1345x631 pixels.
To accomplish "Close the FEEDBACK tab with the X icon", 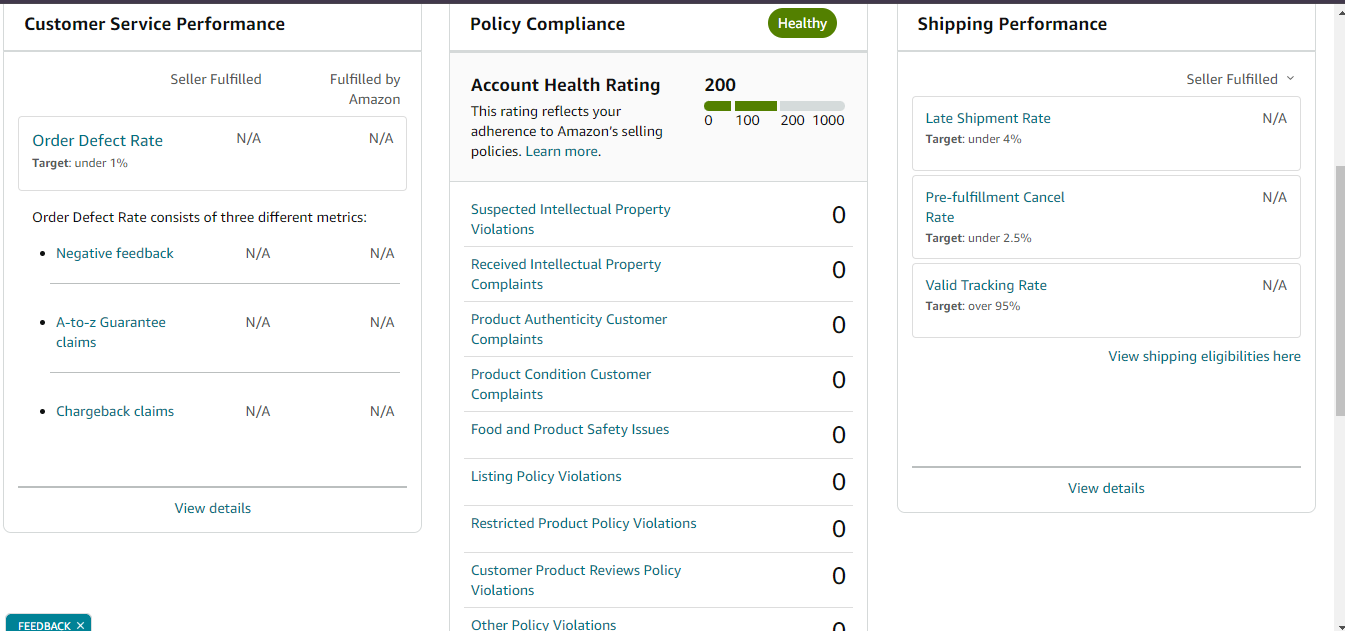I will click(x=80, y=625).
